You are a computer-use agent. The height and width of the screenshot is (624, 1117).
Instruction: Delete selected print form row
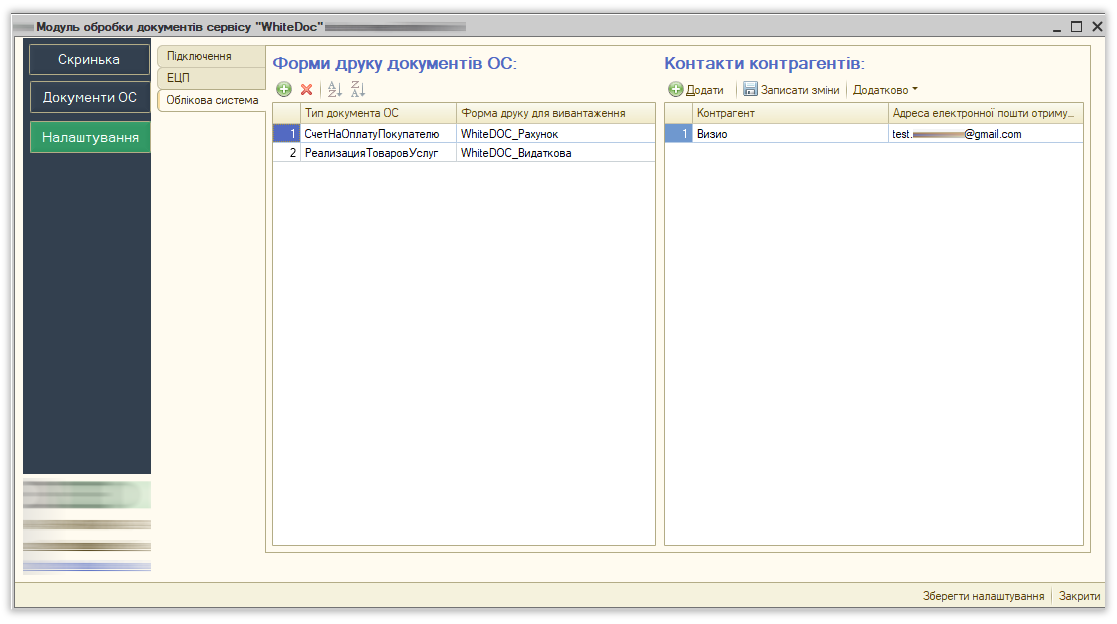(306, 89)
